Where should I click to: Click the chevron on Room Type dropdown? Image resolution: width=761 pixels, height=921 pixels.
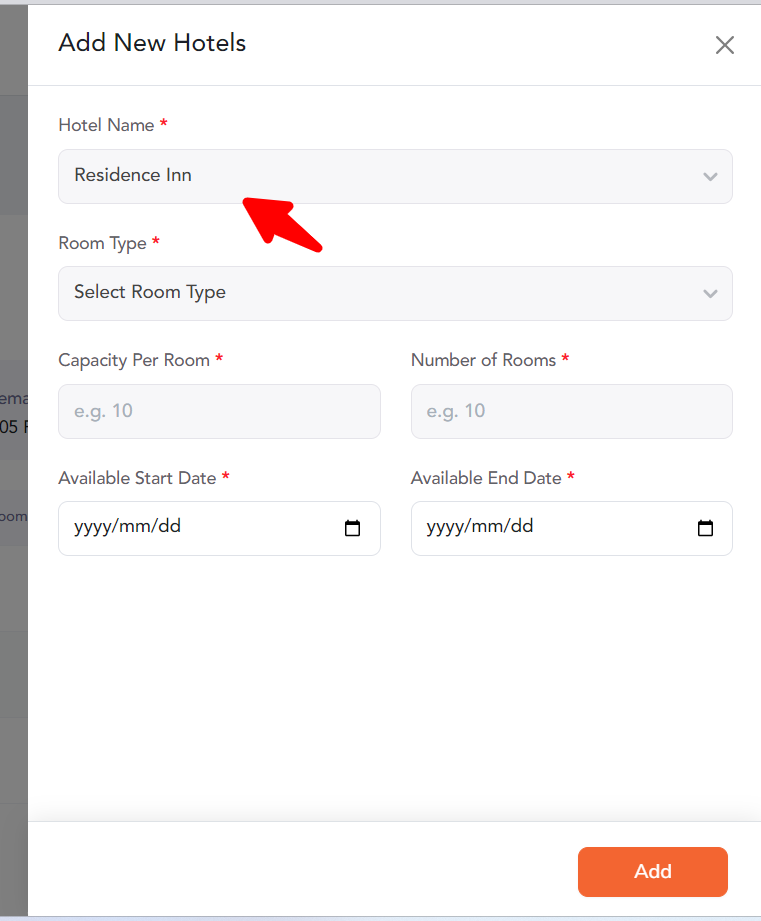(710, 293)
